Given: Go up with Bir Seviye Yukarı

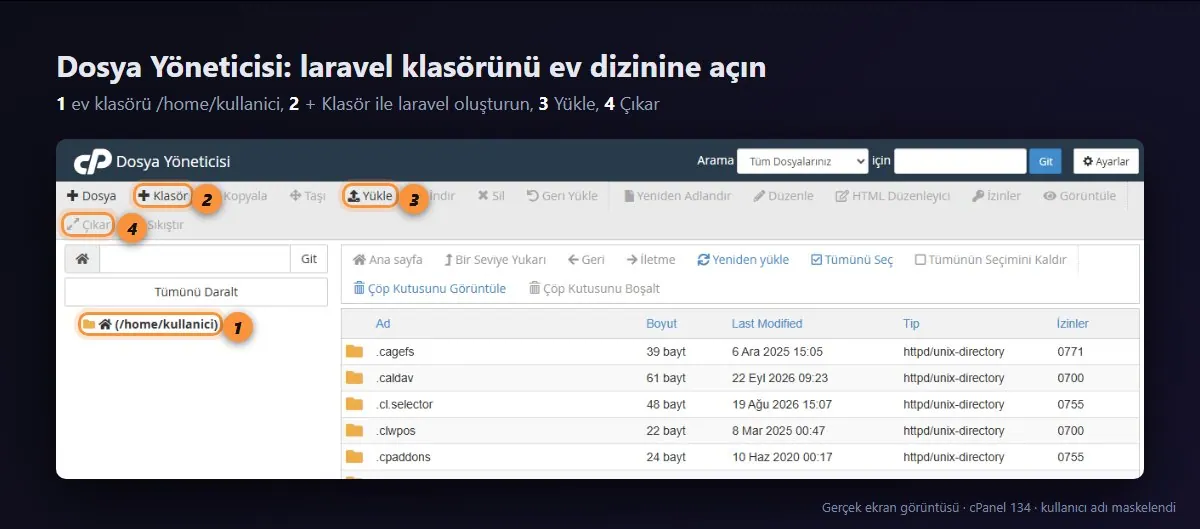Looking at the screenshot, I should coord(495,259).
